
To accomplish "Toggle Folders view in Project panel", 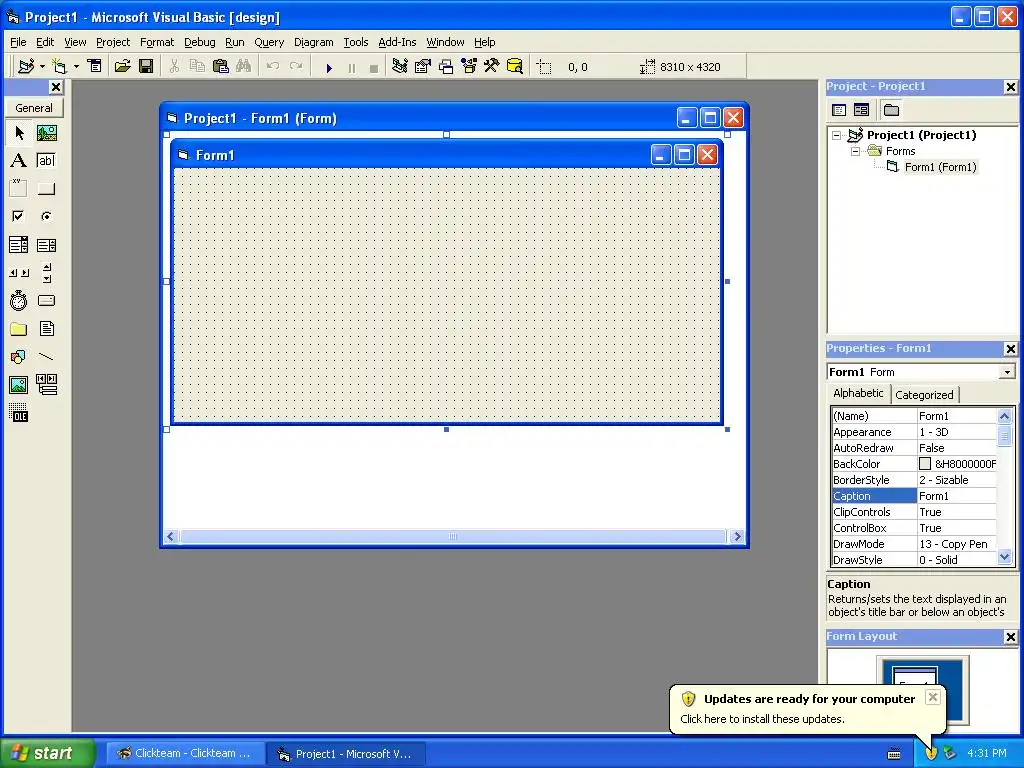I will (891, 110).
